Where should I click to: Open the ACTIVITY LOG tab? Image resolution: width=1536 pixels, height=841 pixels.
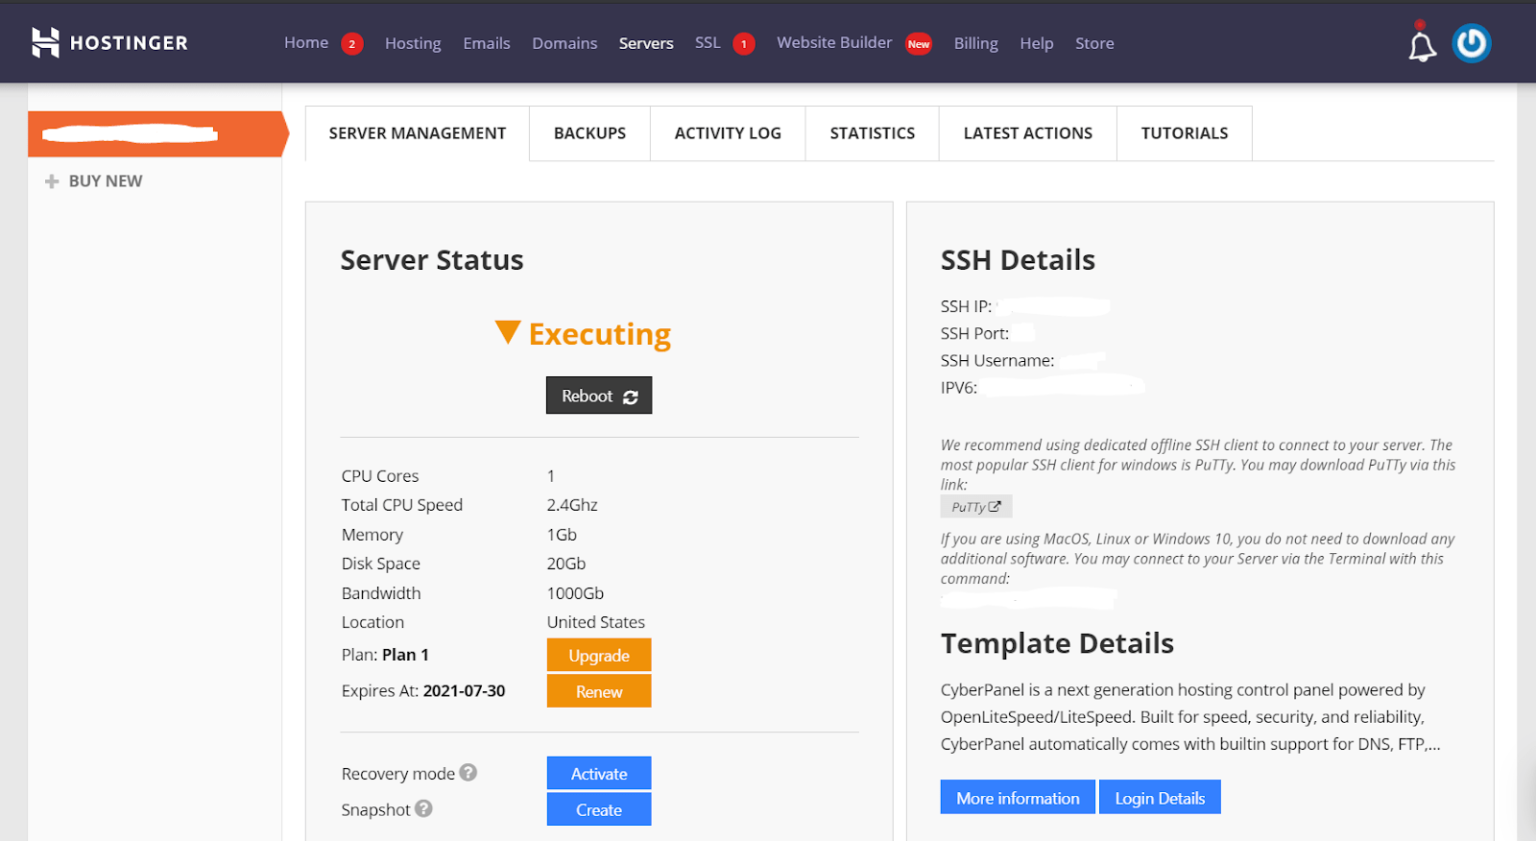click(727, 132)
